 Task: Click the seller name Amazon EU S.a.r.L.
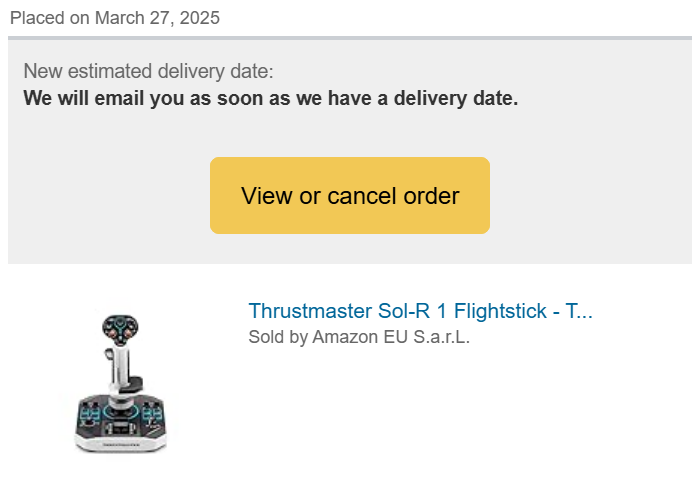click(x=391, y=337)
